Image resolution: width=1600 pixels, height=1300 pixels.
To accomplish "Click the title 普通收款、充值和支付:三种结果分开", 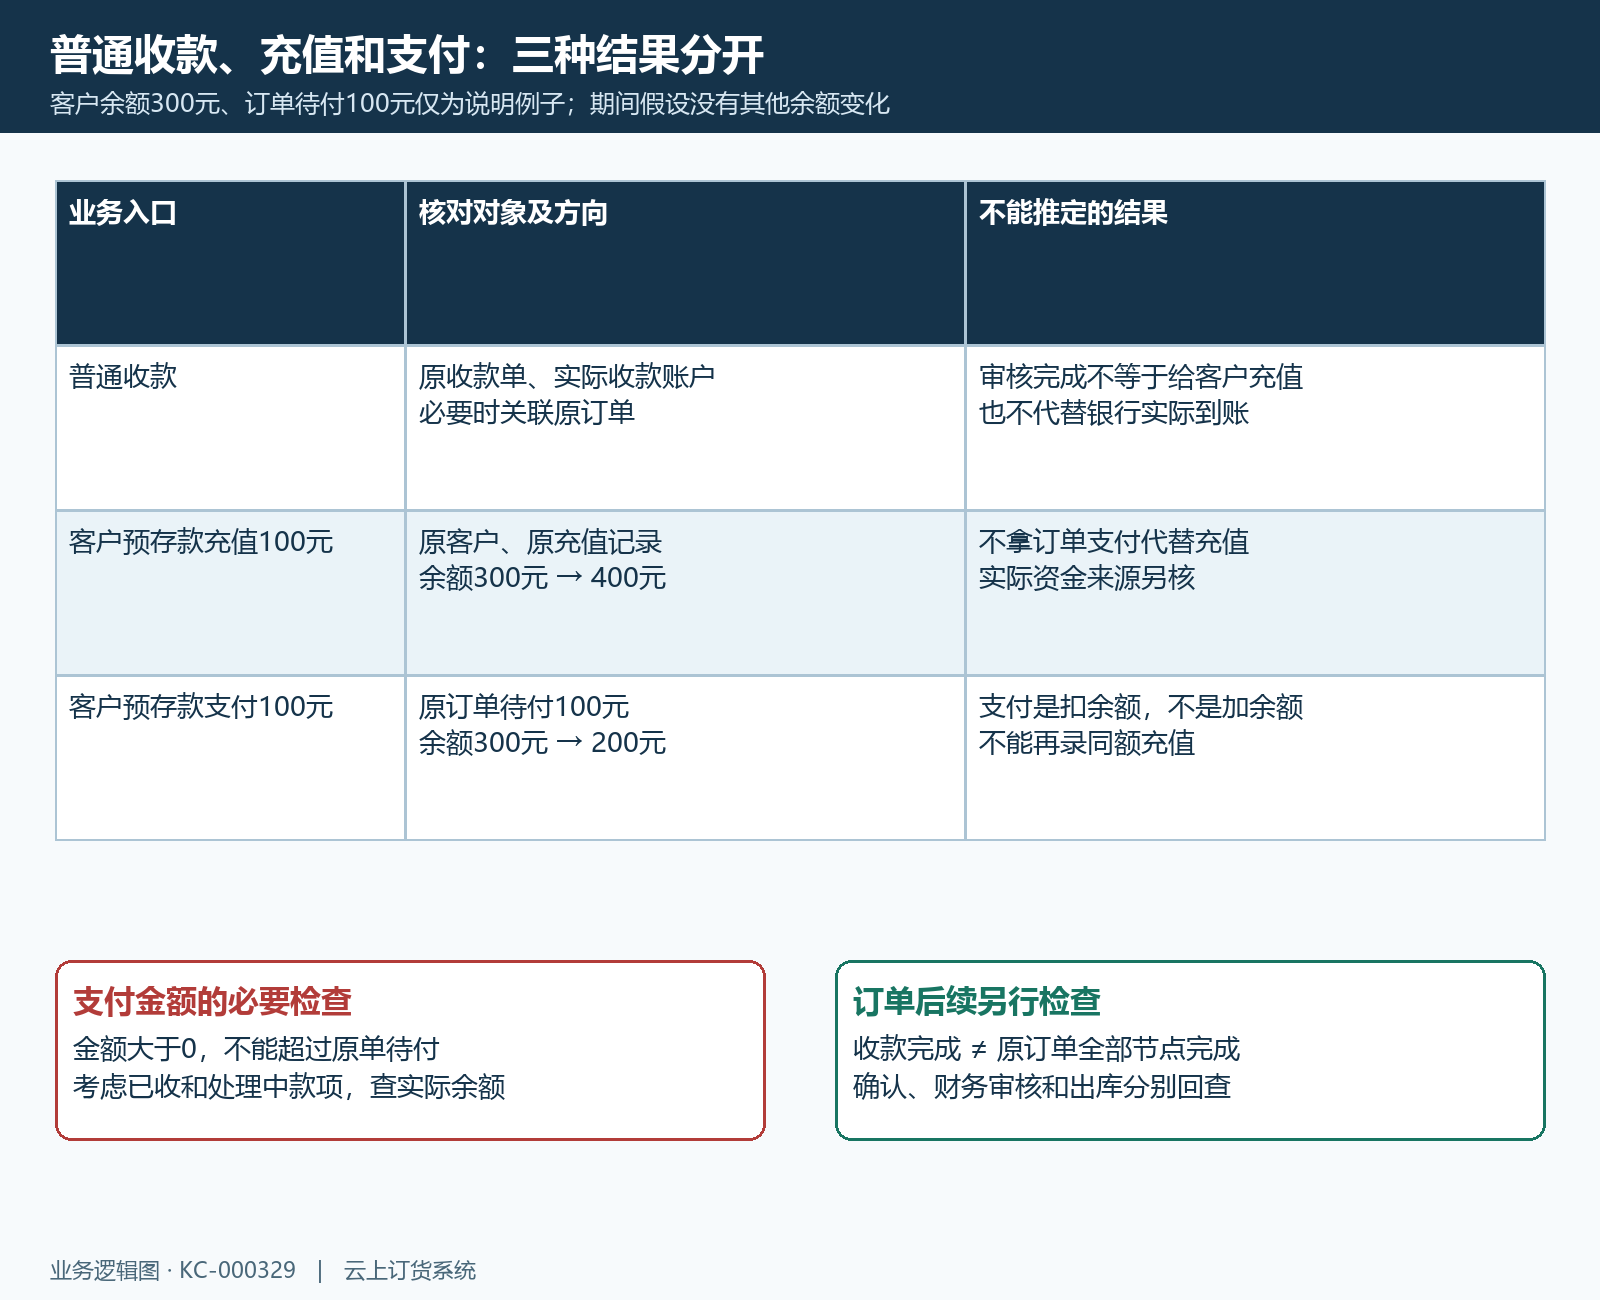I will pos(407,54).
